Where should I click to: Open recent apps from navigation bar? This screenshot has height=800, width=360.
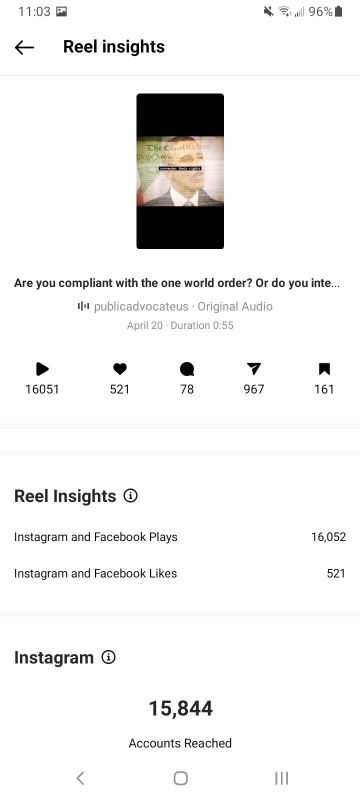click(x=281, y=778)
